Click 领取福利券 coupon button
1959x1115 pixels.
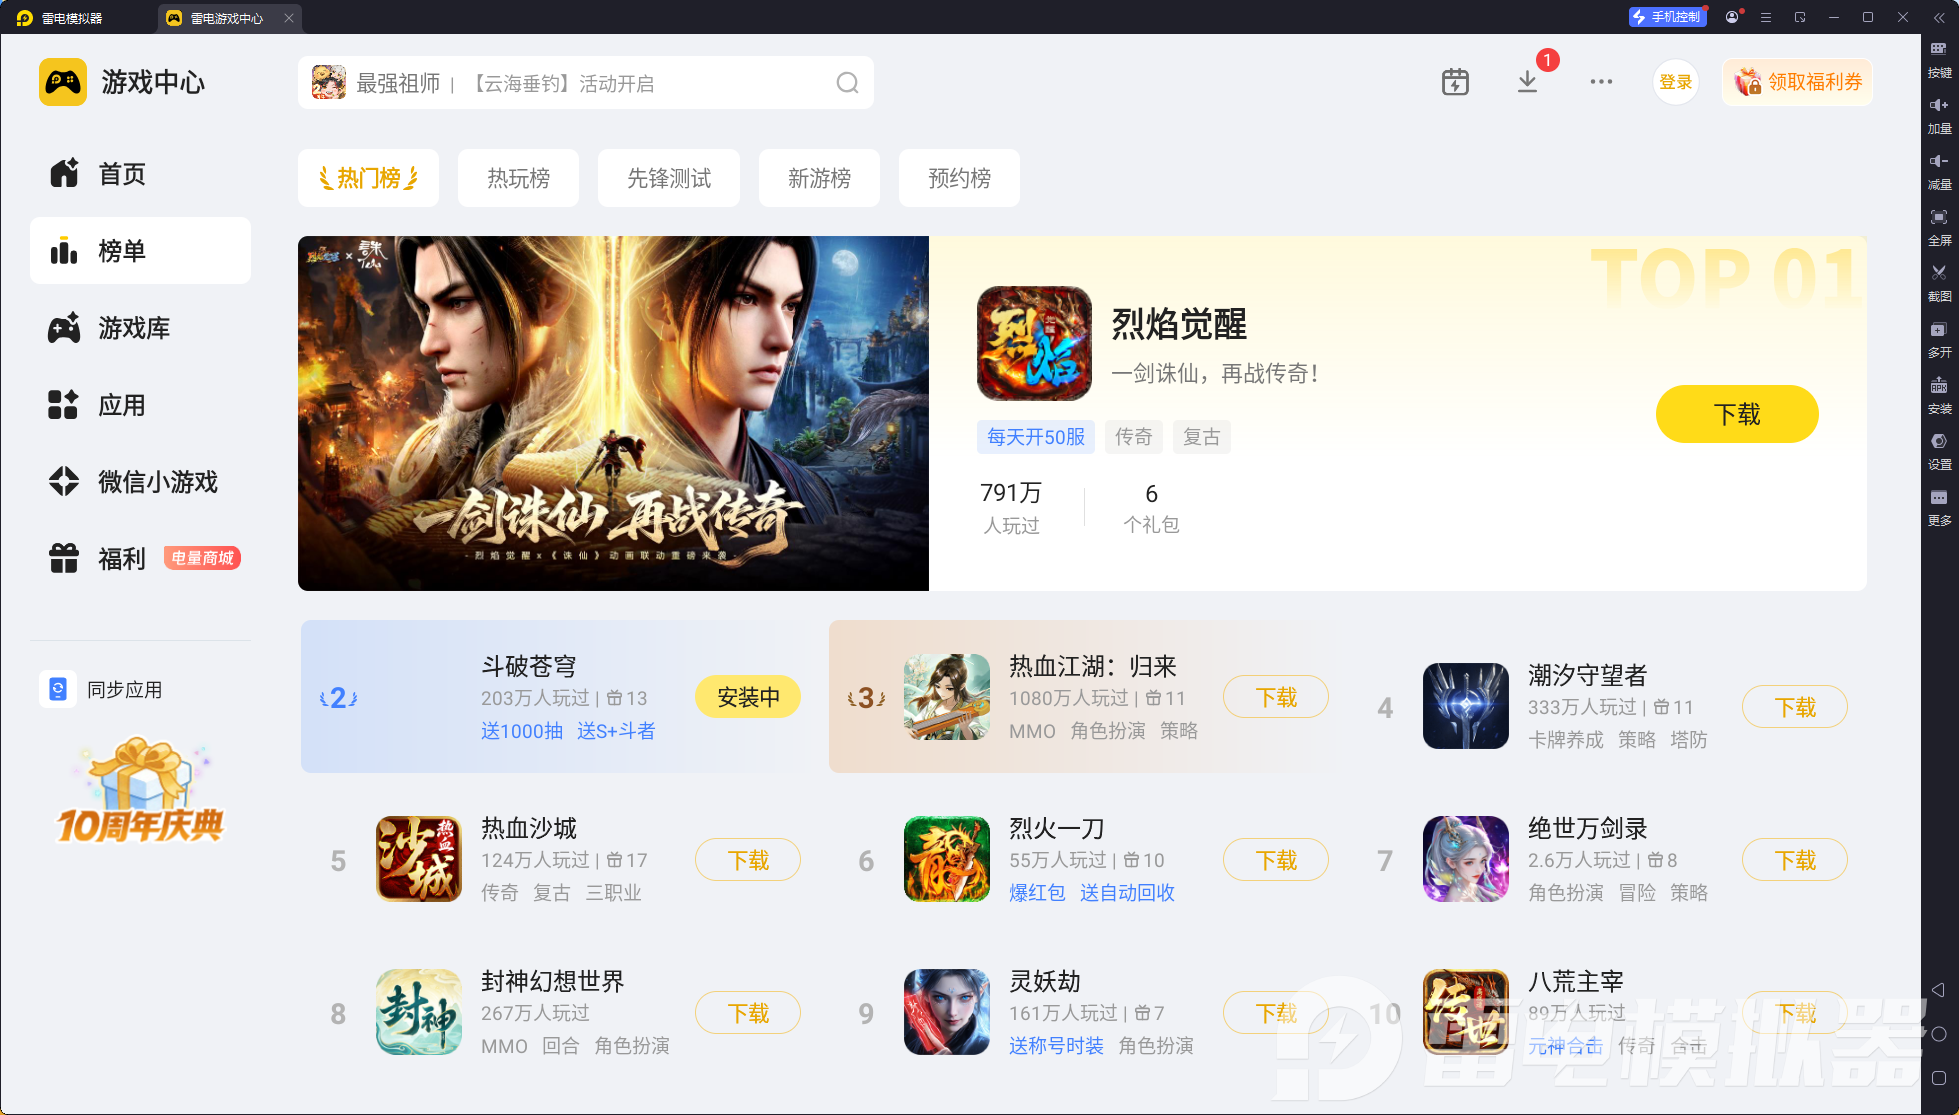pyautogui.click(x=1798, y=82)
